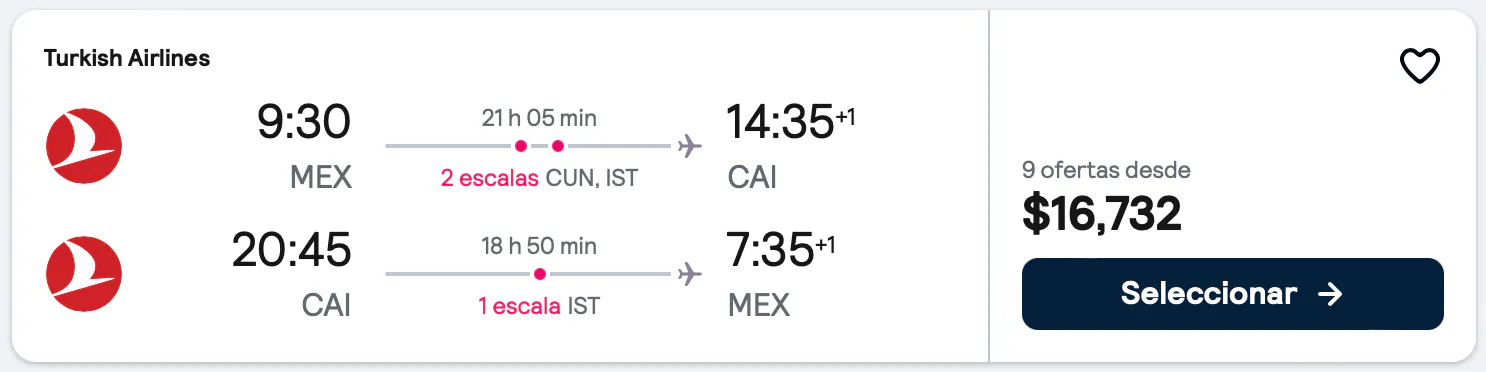Click the 20:45 return departure time
This screenshot has width=1486, height=372.
[292, 250]
